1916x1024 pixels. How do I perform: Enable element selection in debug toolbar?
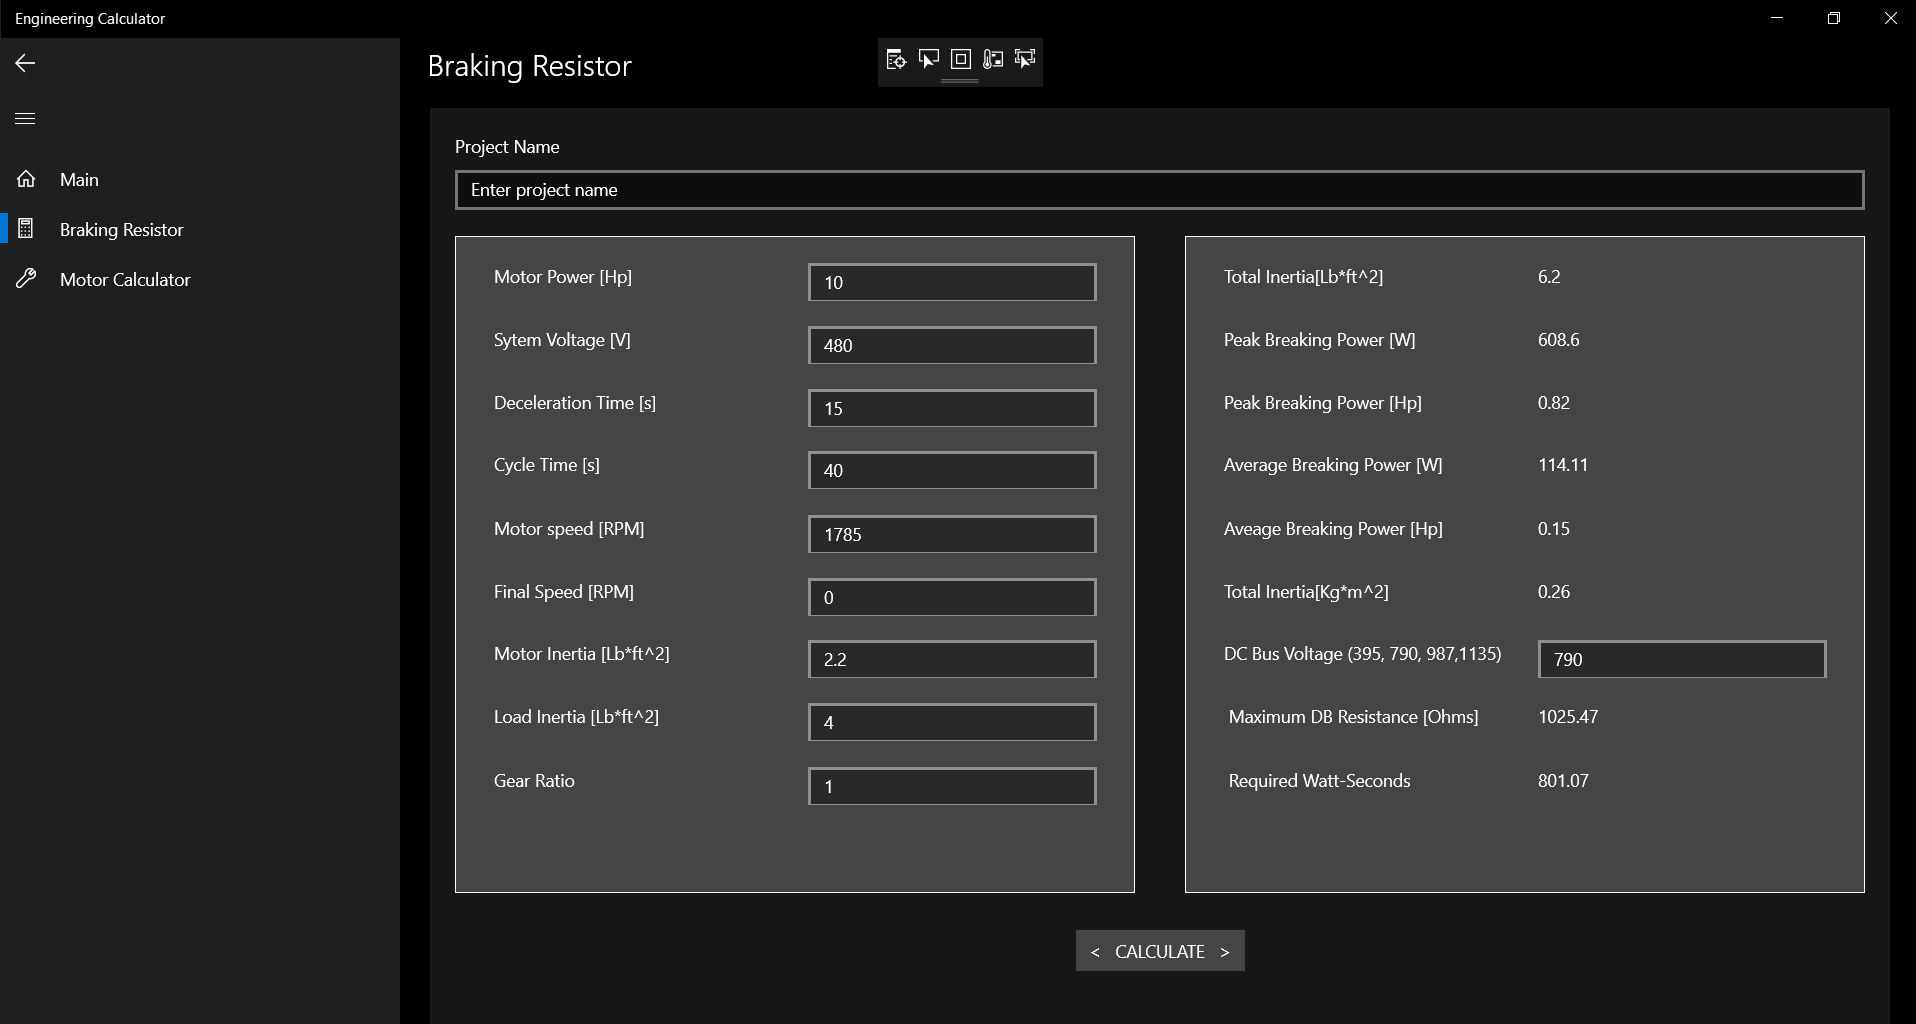[929, 59]
